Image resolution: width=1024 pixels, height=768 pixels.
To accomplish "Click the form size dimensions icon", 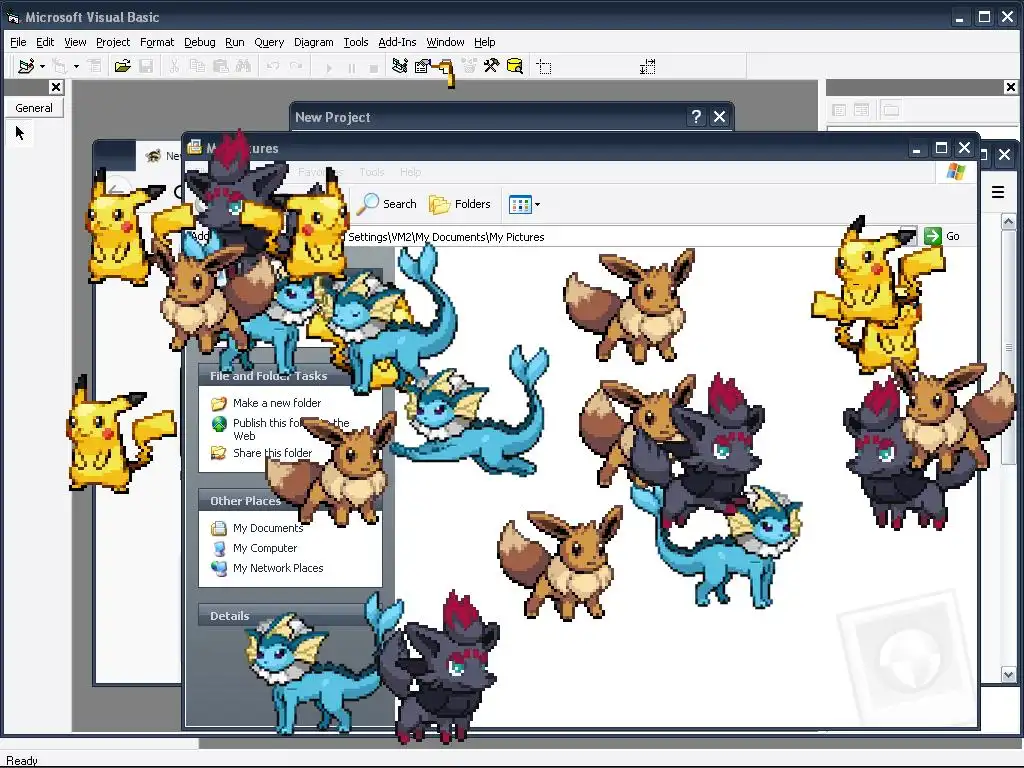I will [647, 67].
